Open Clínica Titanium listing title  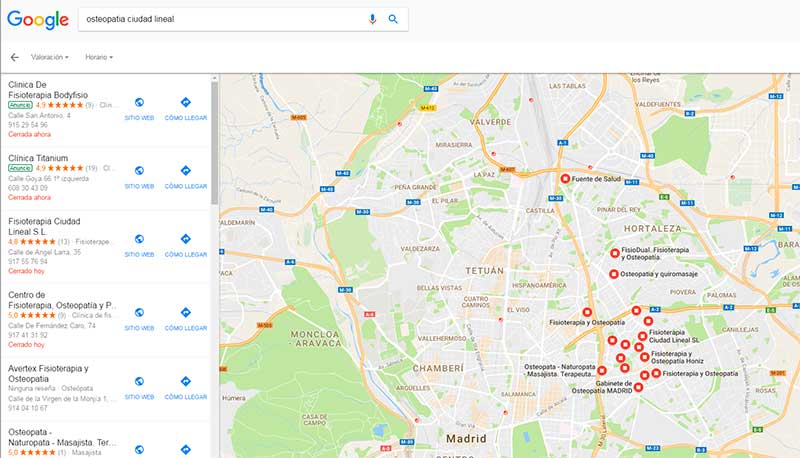pos(38,158)
